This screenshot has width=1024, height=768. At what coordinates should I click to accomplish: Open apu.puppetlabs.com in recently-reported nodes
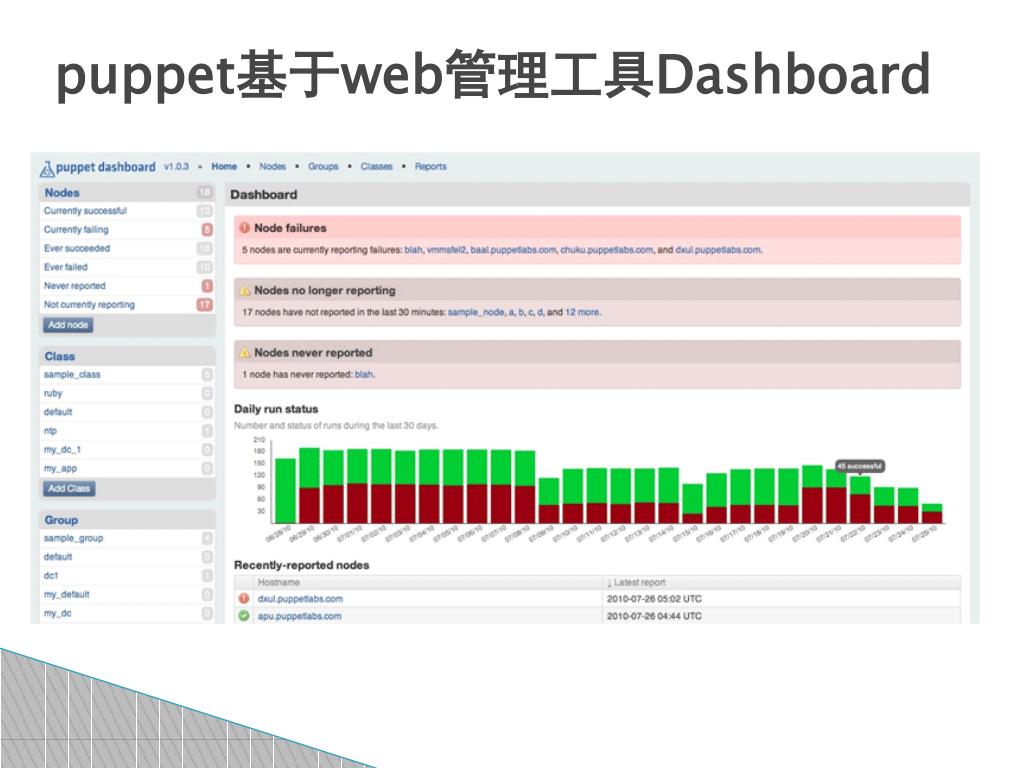click(299, 616)
